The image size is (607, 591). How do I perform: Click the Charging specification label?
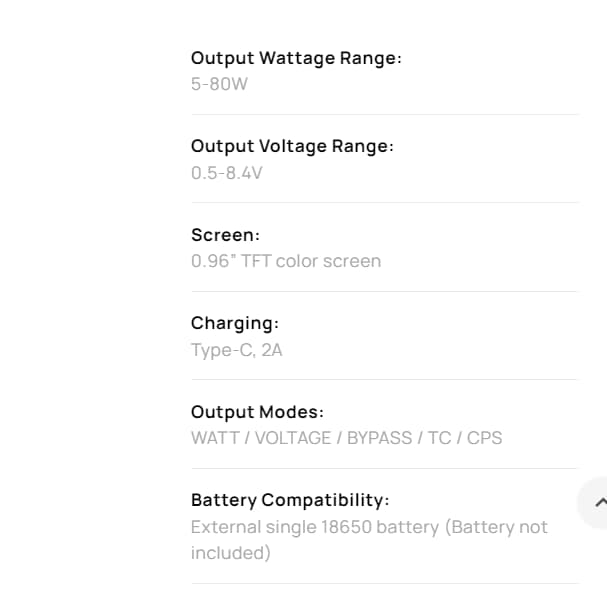[x=234, y=323]
